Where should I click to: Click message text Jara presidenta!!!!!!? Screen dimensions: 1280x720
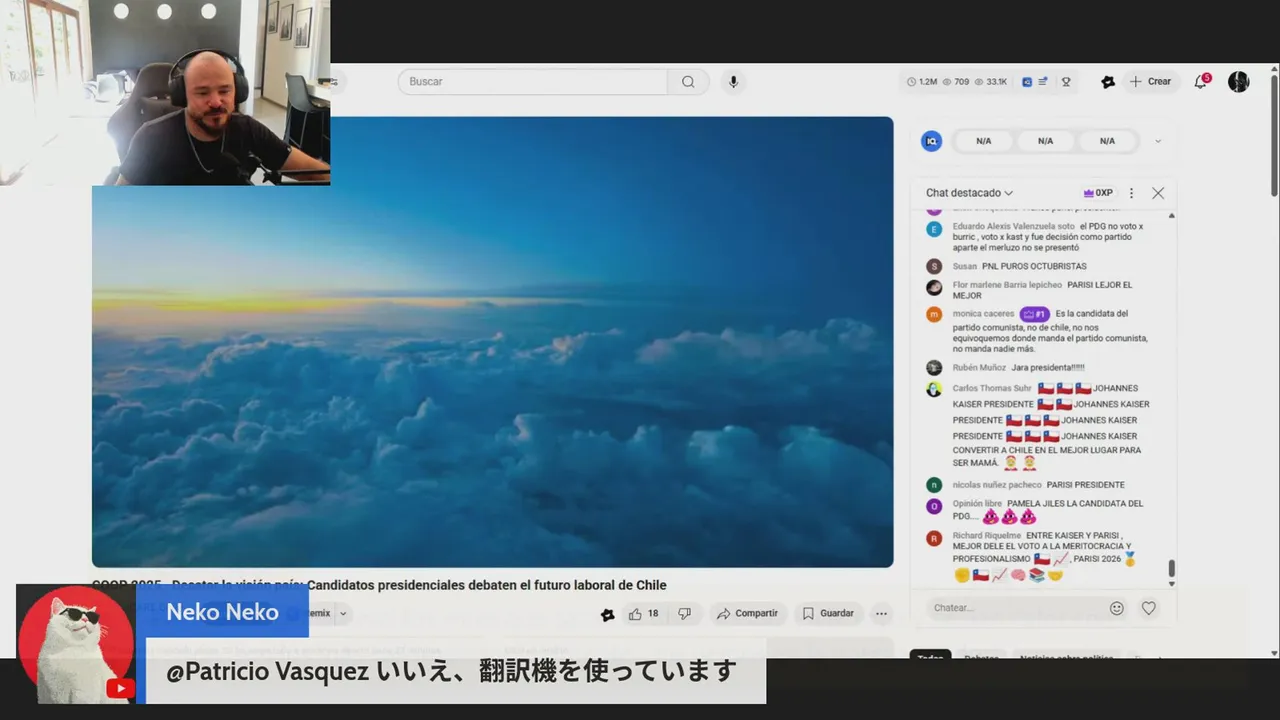(x=1048, y=368)
